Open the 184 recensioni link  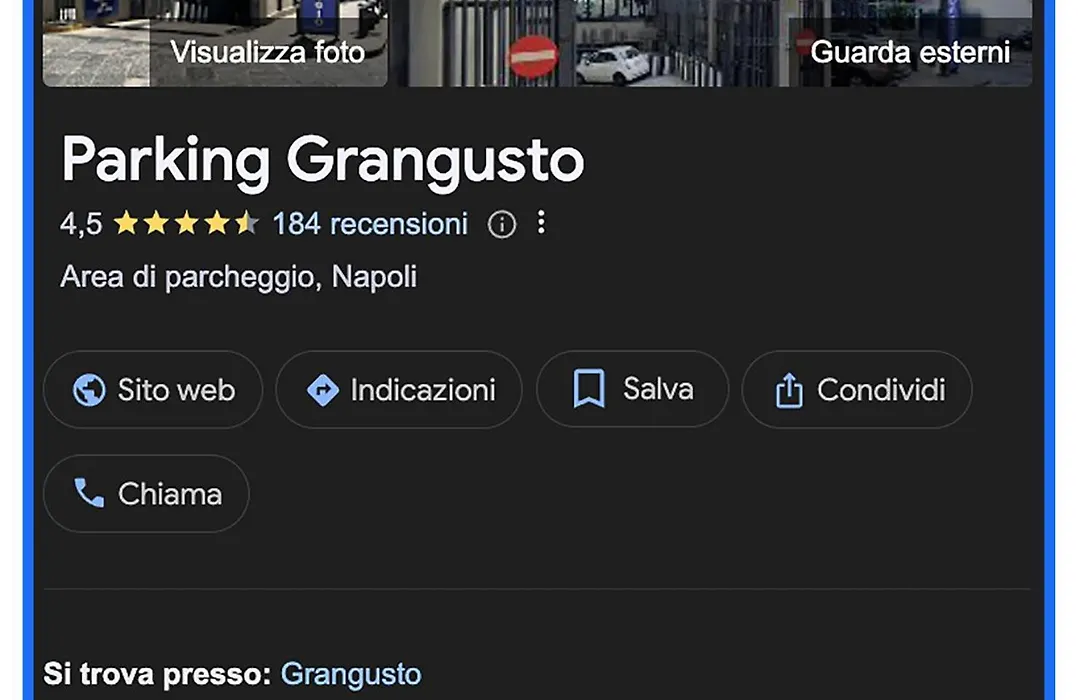(x=371, y=224)
